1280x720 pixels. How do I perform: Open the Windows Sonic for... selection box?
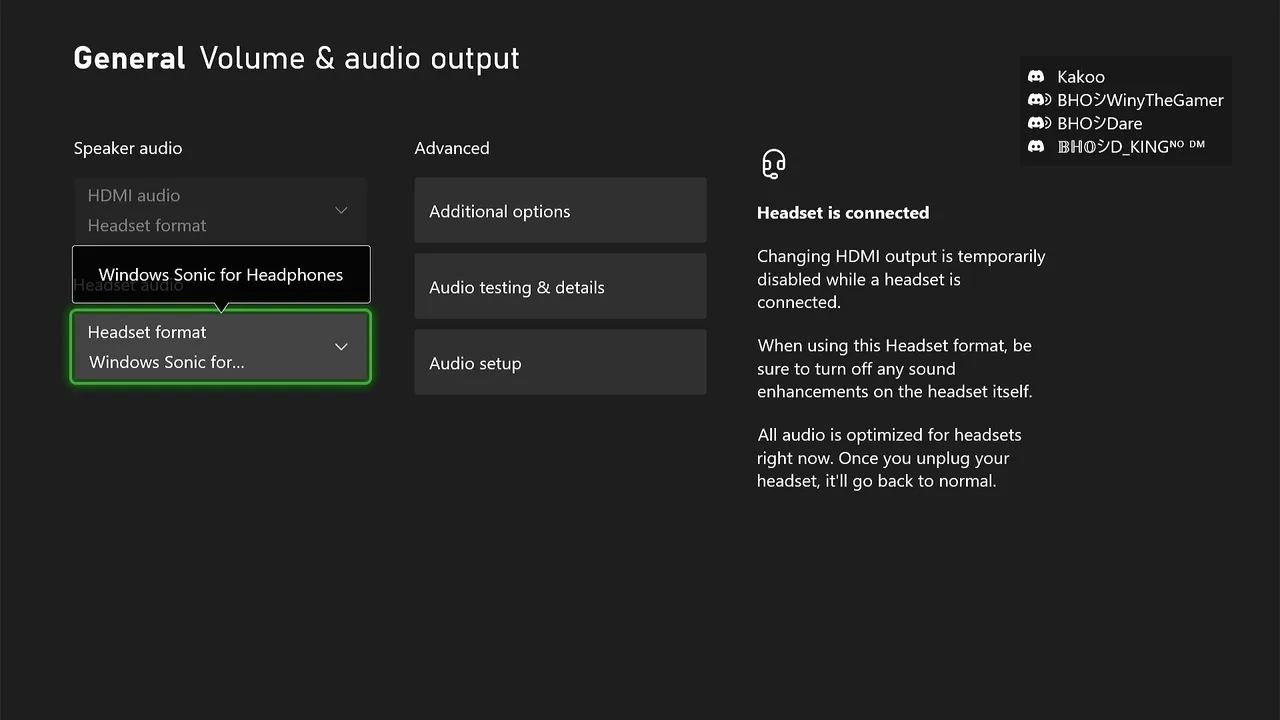tap(220, 347)
